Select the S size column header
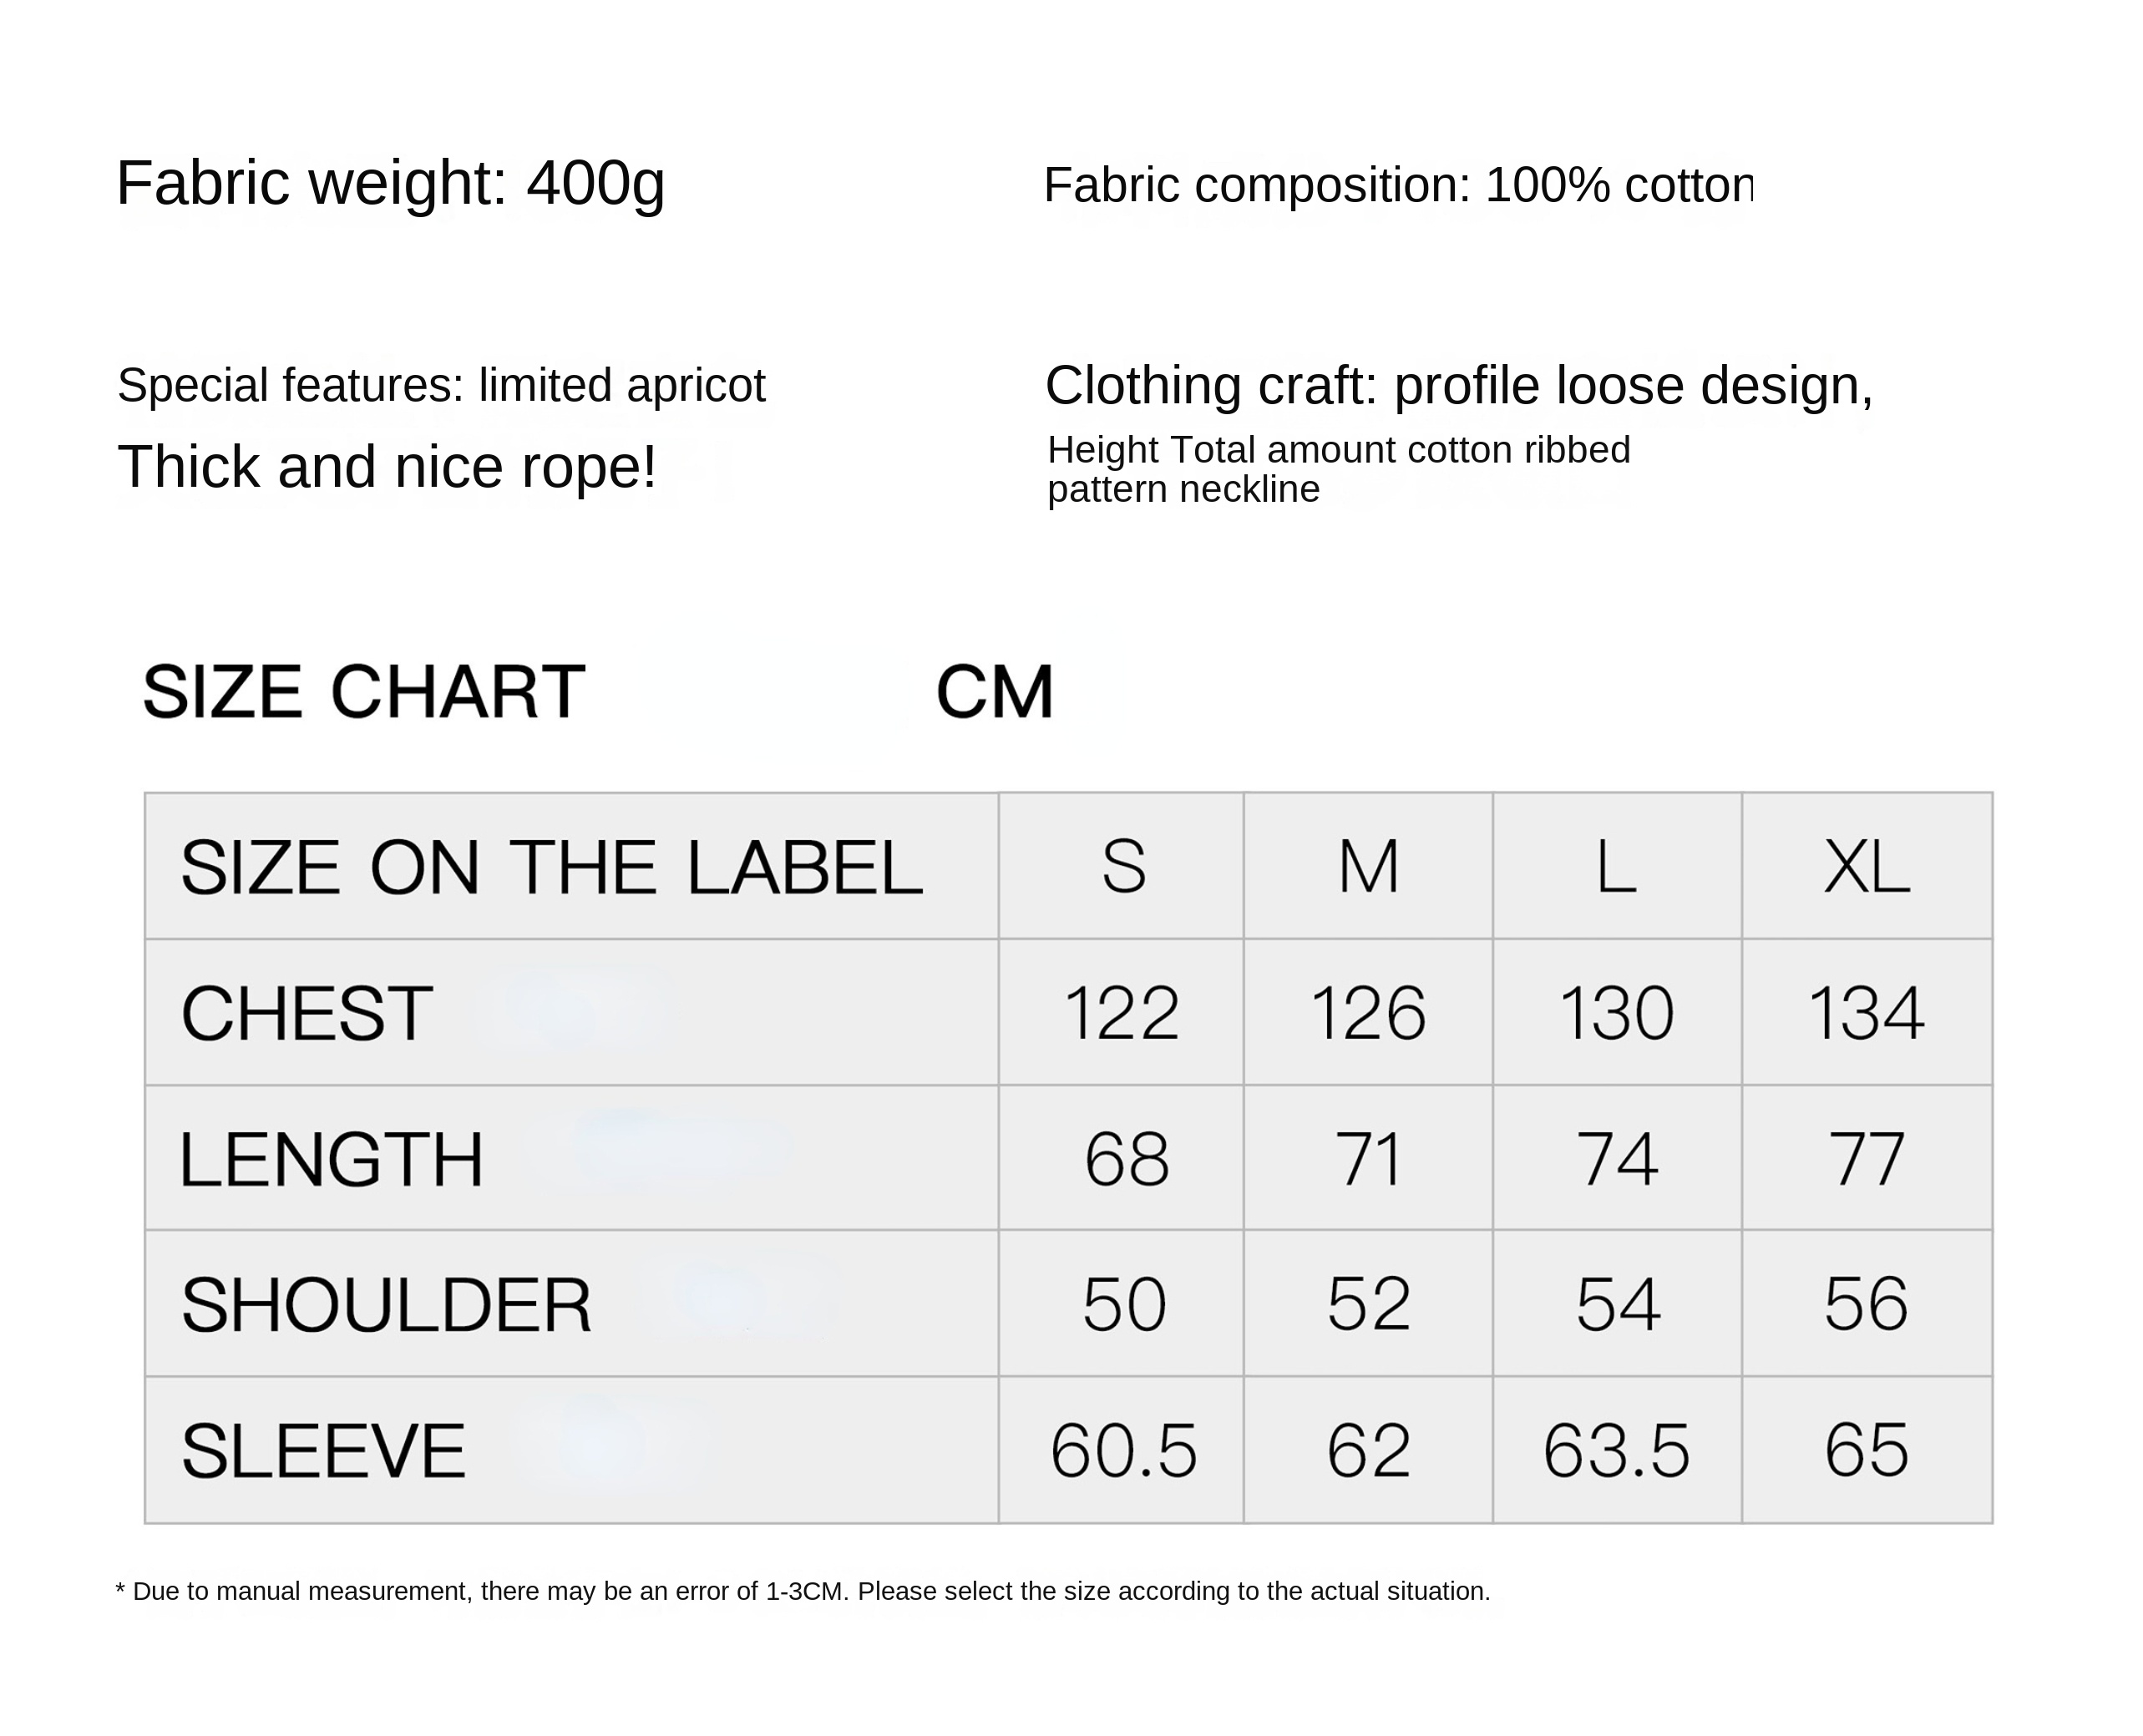This screenshot has height=1736, width=2143. (1122, 866)
